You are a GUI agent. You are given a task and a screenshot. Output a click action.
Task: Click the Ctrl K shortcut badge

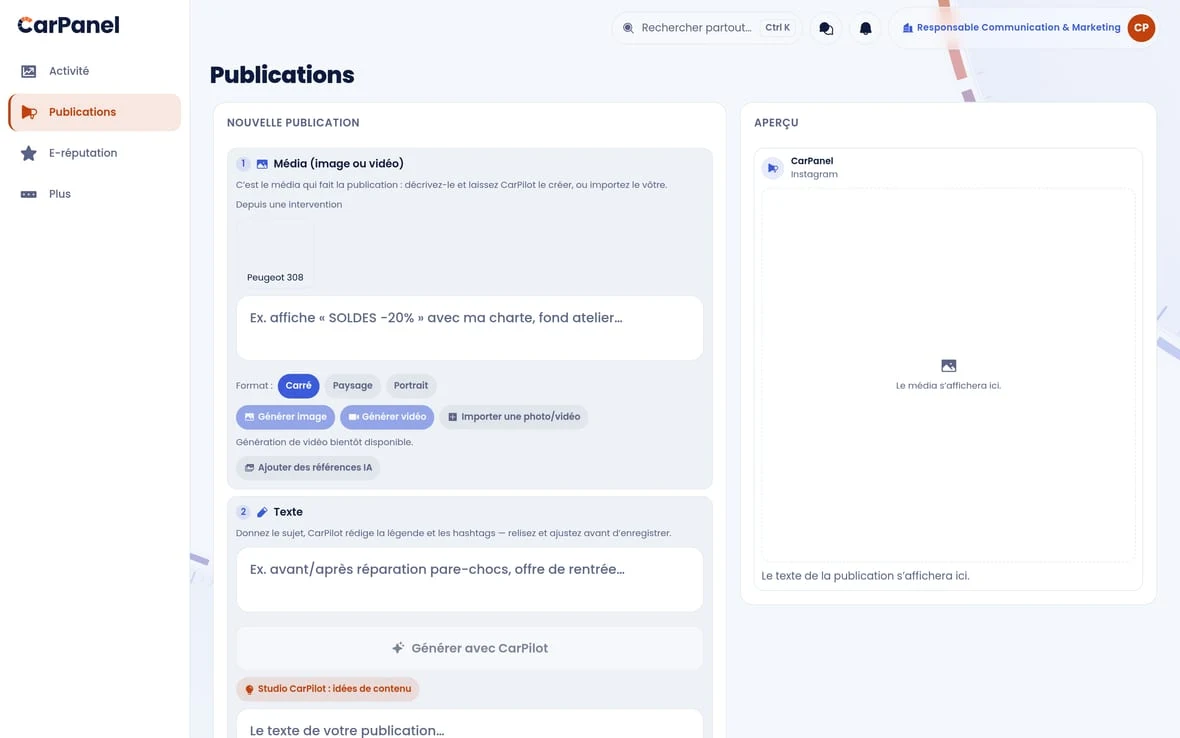click(x=777, y=28)
